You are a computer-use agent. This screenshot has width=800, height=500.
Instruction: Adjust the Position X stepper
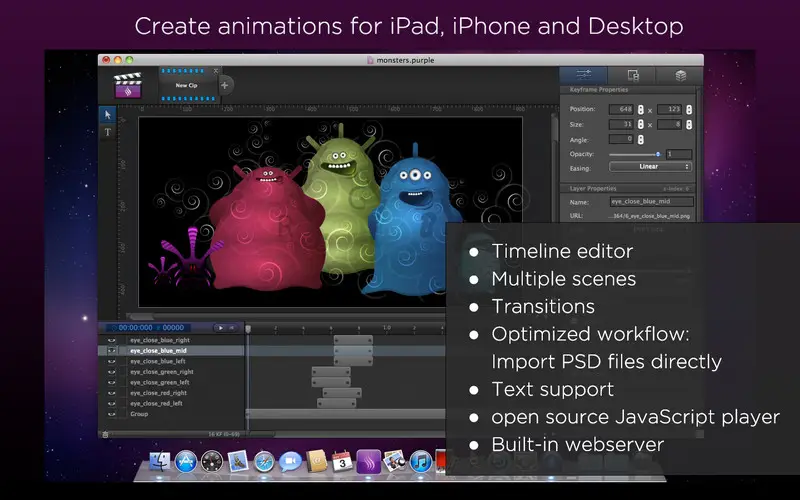pyautogui.click(x=641, y=109)
